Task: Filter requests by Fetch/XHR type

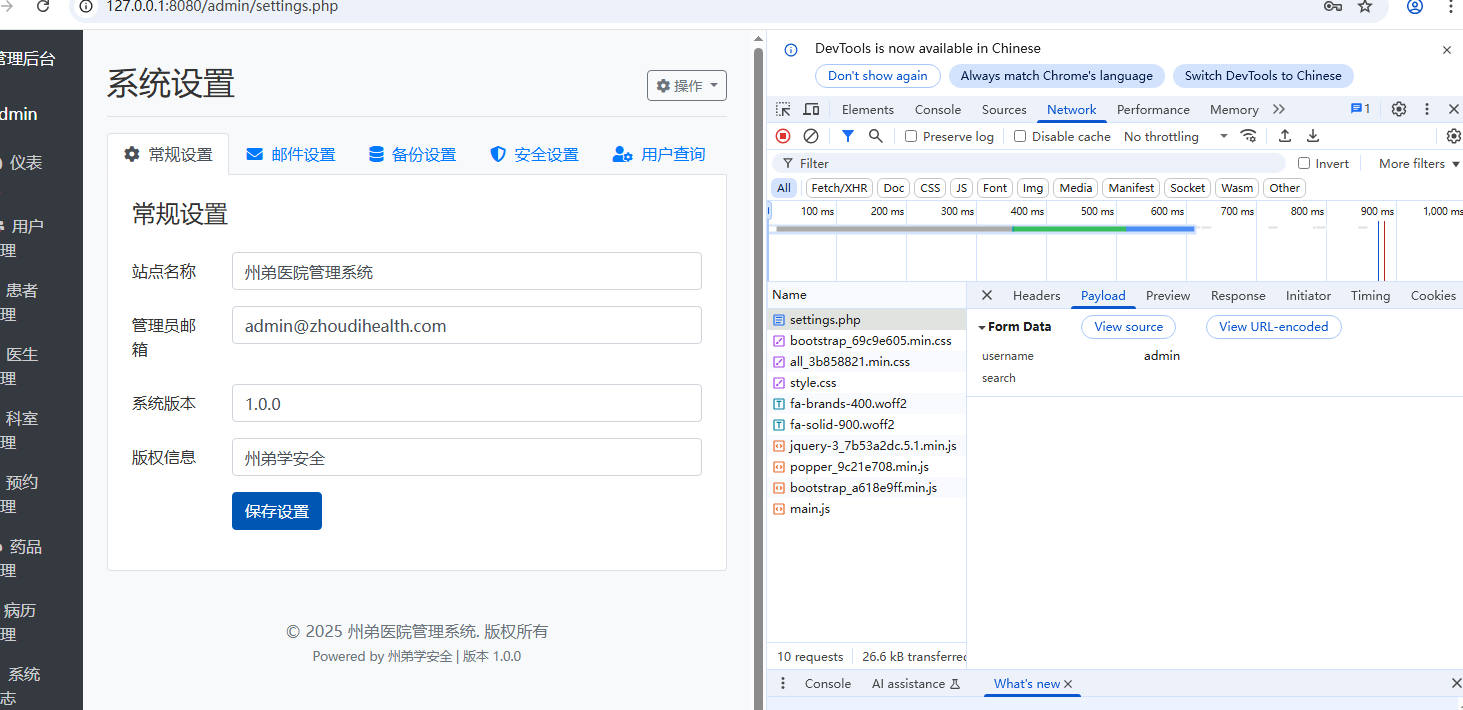Action: click(839, 188)
